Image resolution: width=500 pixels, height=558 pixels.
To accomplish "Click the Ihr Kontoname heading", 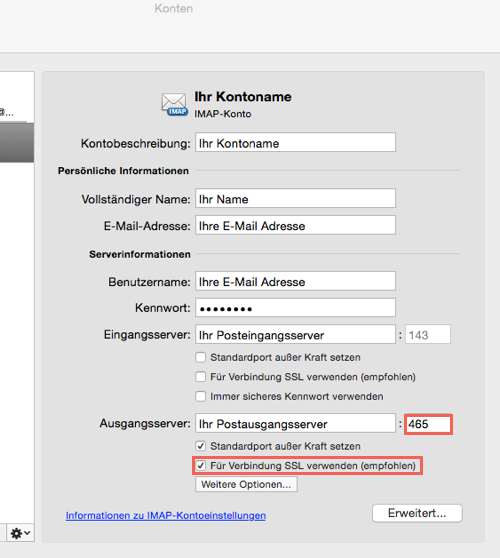I will 243,96.
